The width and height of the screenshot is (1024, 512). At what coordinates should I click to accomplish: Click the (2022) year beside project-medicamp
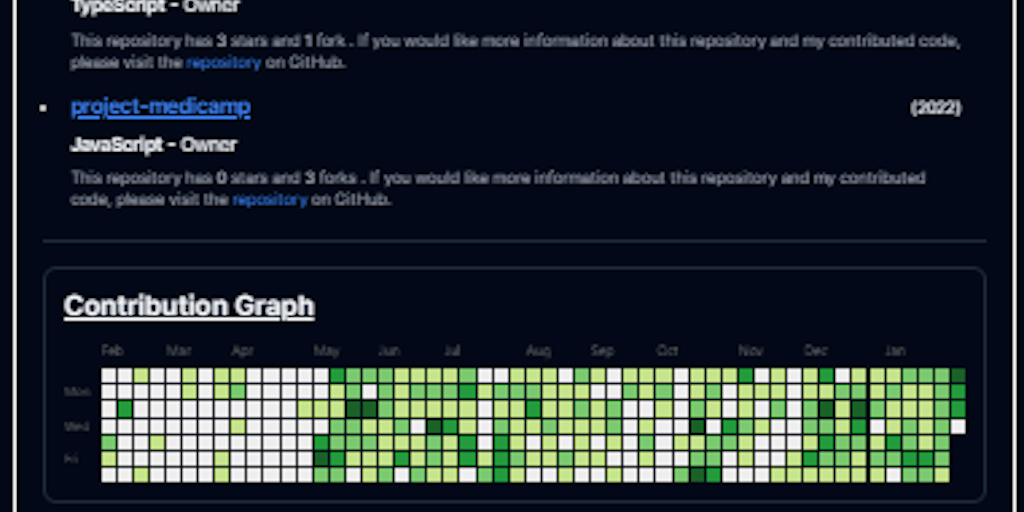tap(935, 108)
